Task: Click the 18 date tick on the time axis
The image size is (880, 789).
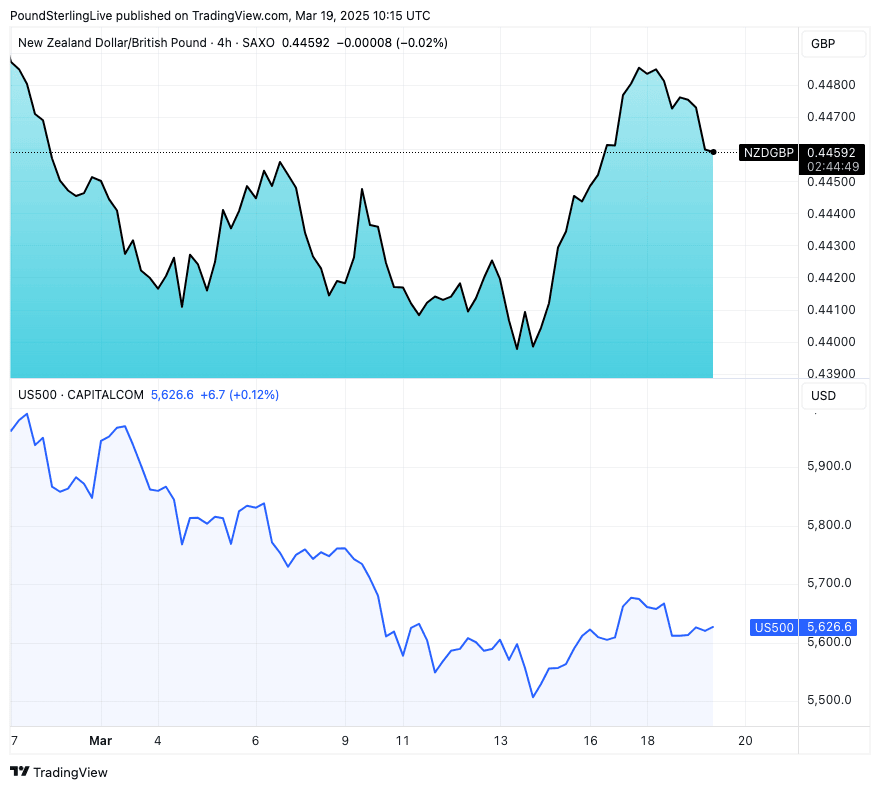Action: (648, 740)
